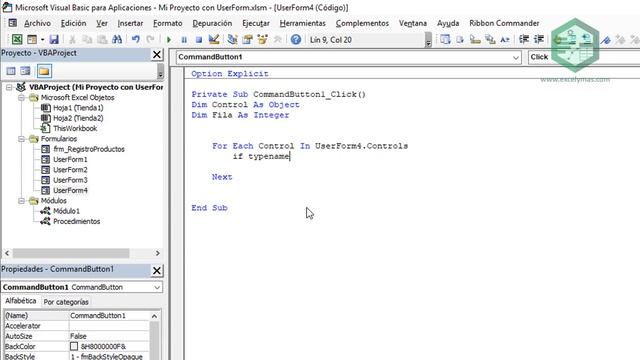This screenshot has width=640, height=360.
Task: Click the View Microsoft Excel icon
Action: point(17,40)
